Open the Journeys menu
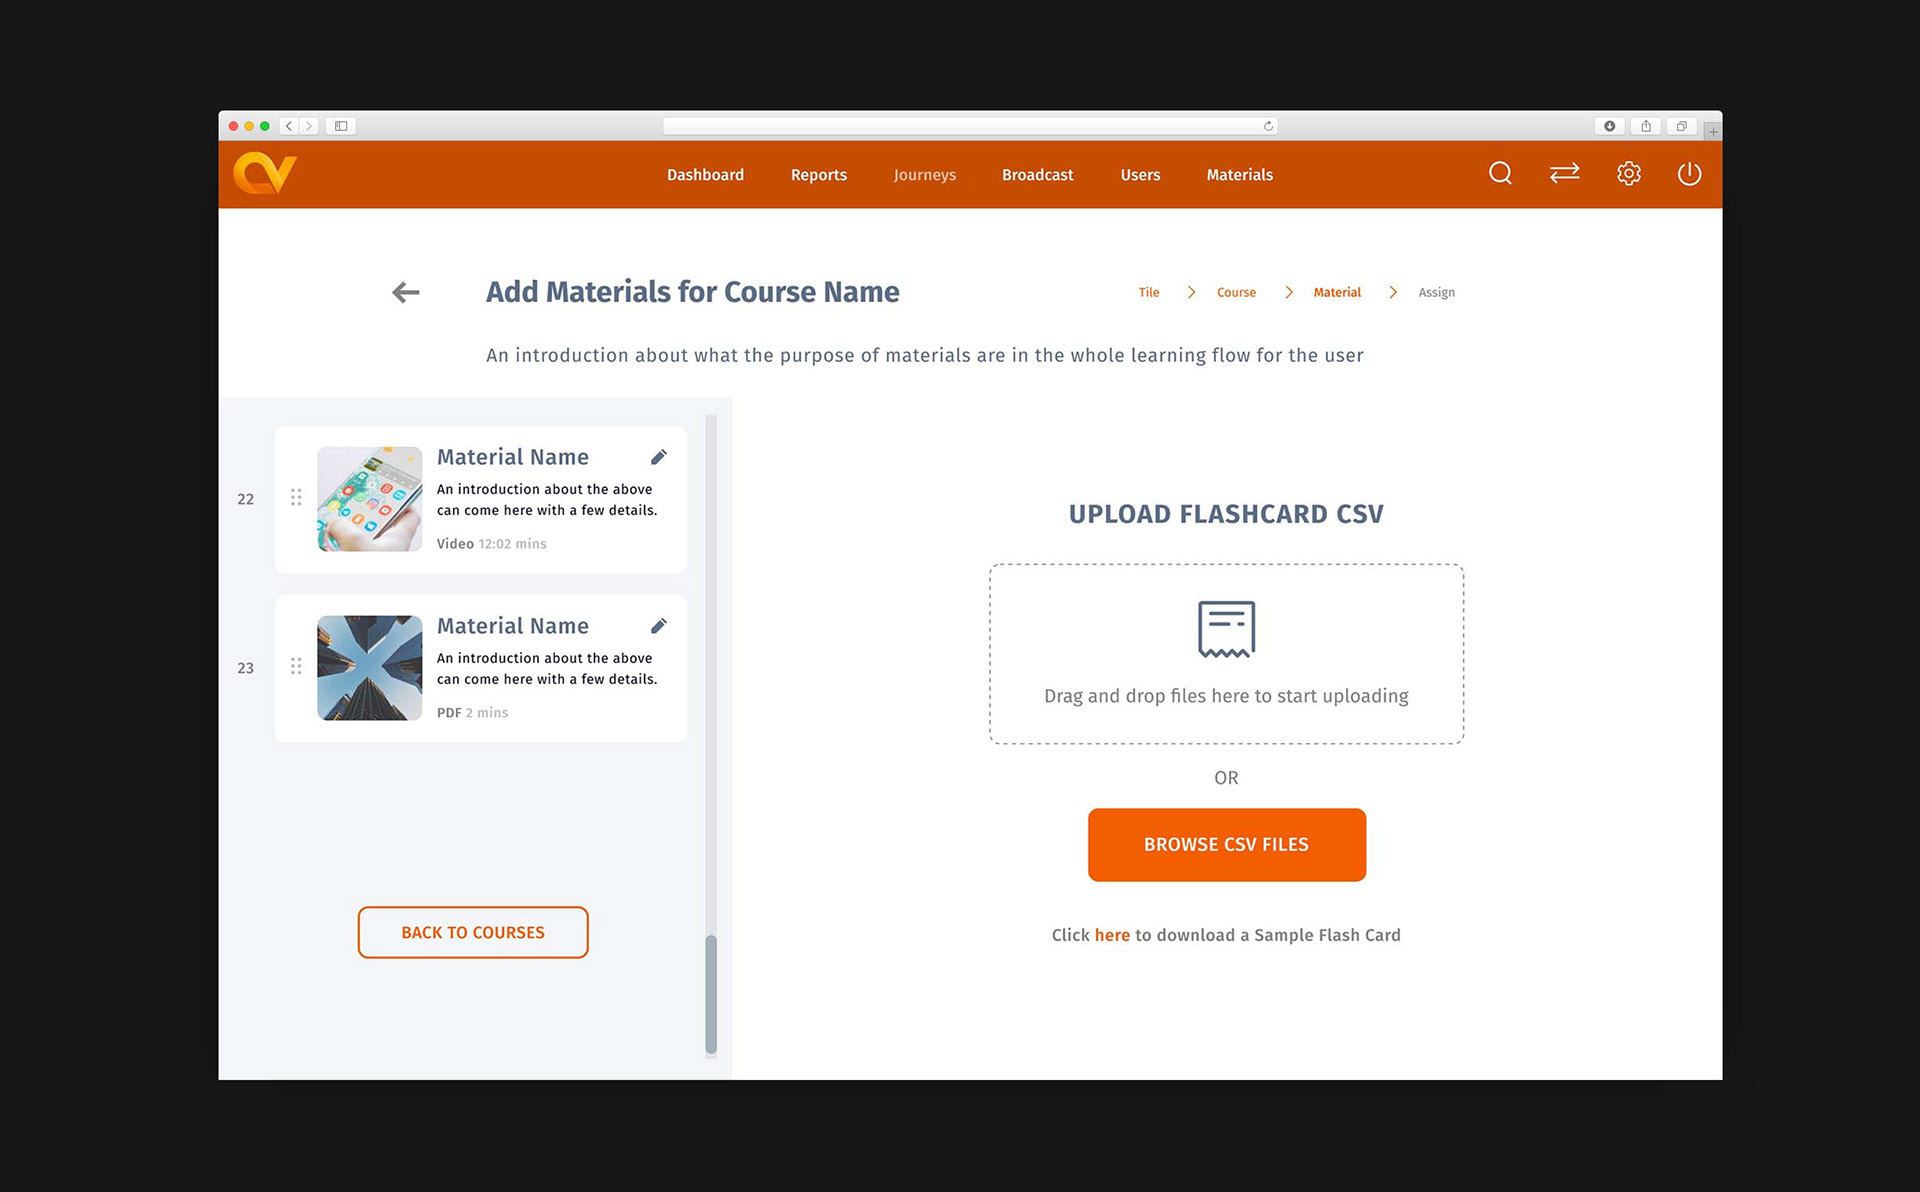The width and height of the screenshot is (1920, 1192). tap(925, 175)
